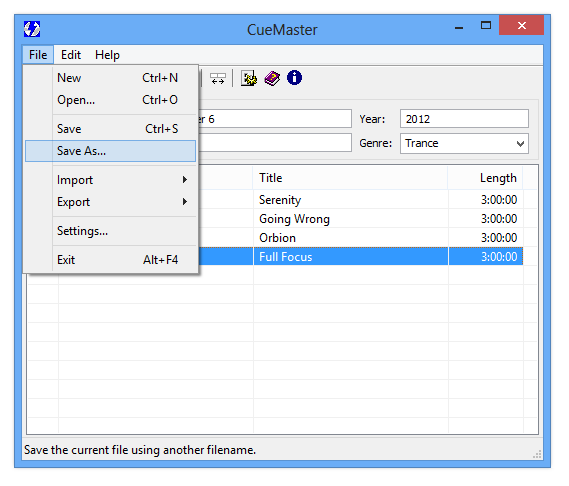Open the purple help book icon
The height and width of the screenshot is (486, 569).
point(272,78)
